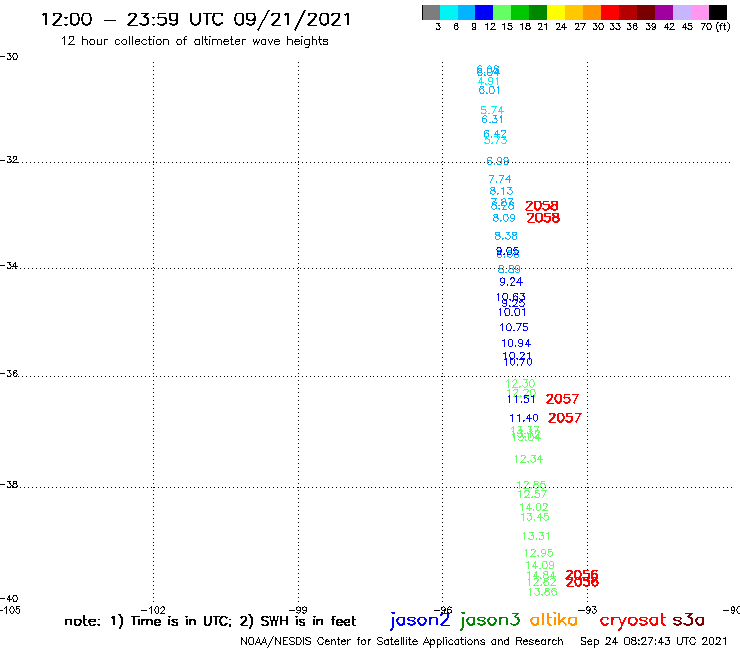
Task: Click the '70 (ft)' legend scale label
Action: pyautogui.click(x=715, y=27)
